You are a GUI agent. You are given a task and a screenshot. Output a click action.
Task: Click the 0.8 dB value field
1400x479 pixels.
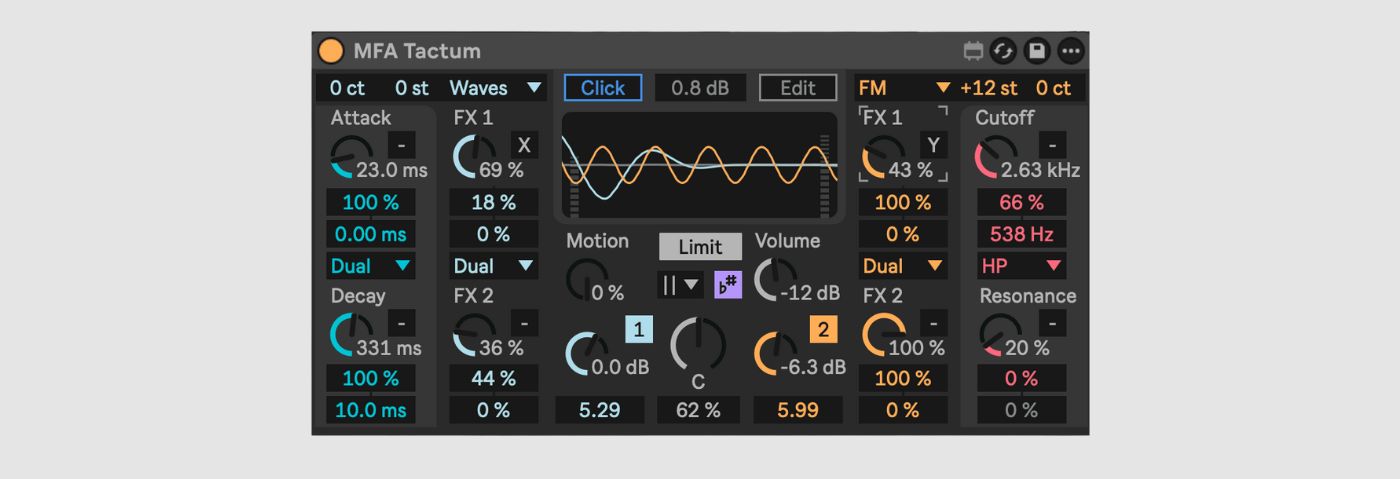(x=700, y=88)
